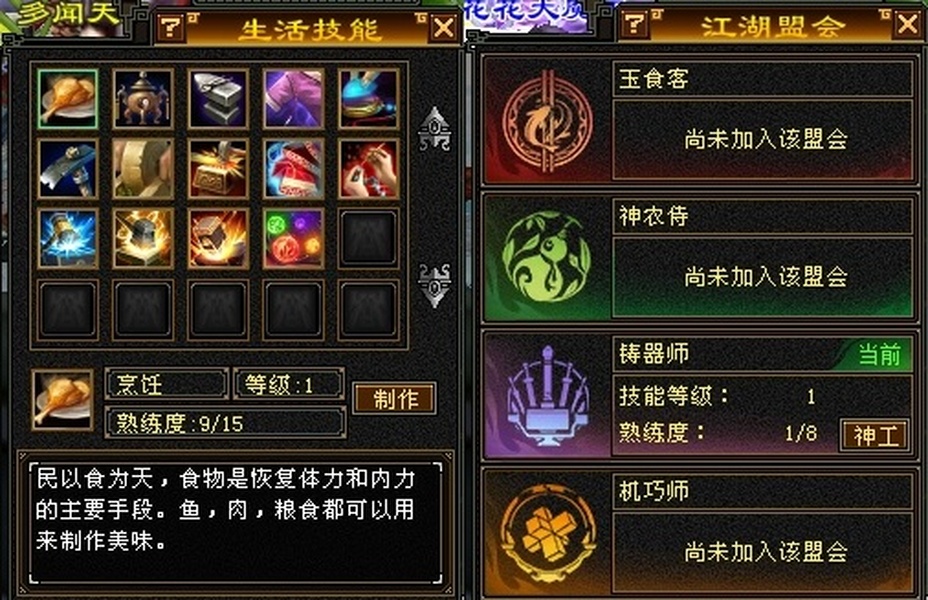
Task: Select the blue potion craft skill icon
Action: [x=368, y=99]
